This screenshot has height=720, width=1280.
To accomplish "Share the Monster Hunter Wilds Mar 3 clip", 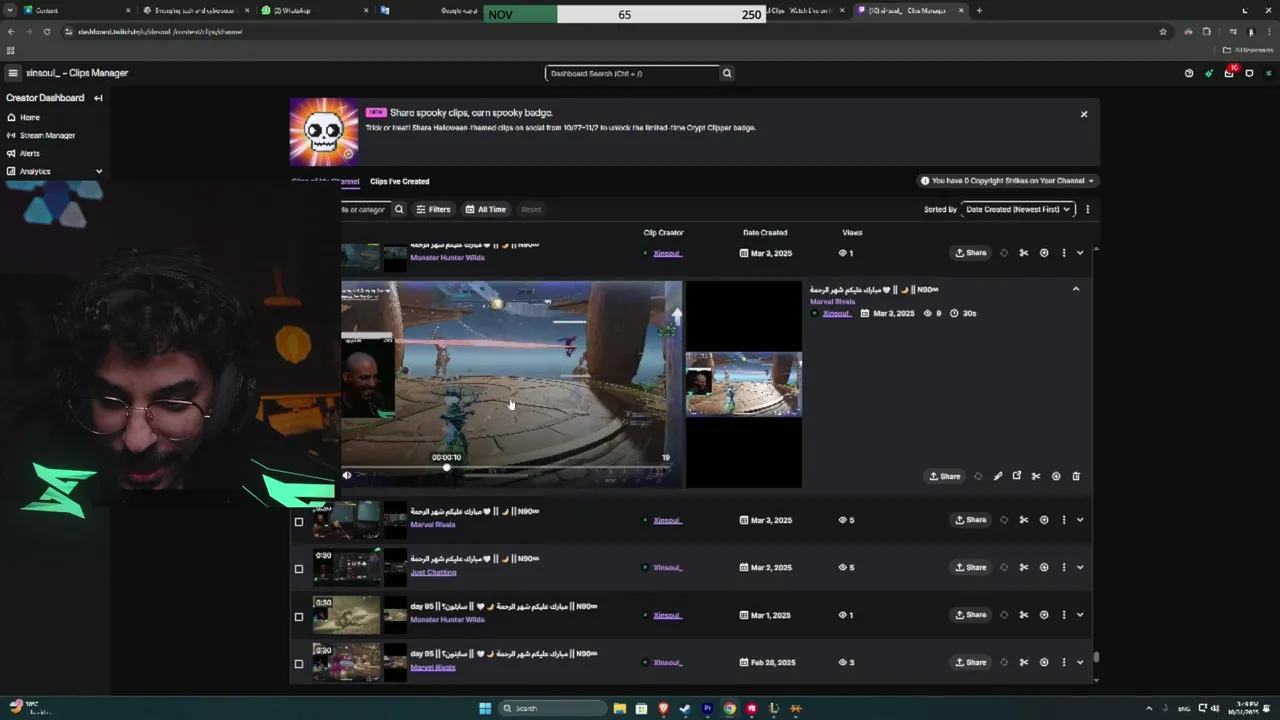I will [970, 253].
